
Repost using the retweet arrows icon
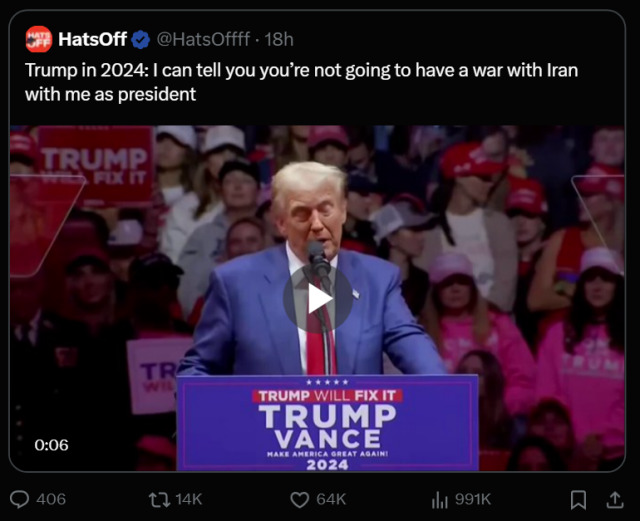[159, 499]
